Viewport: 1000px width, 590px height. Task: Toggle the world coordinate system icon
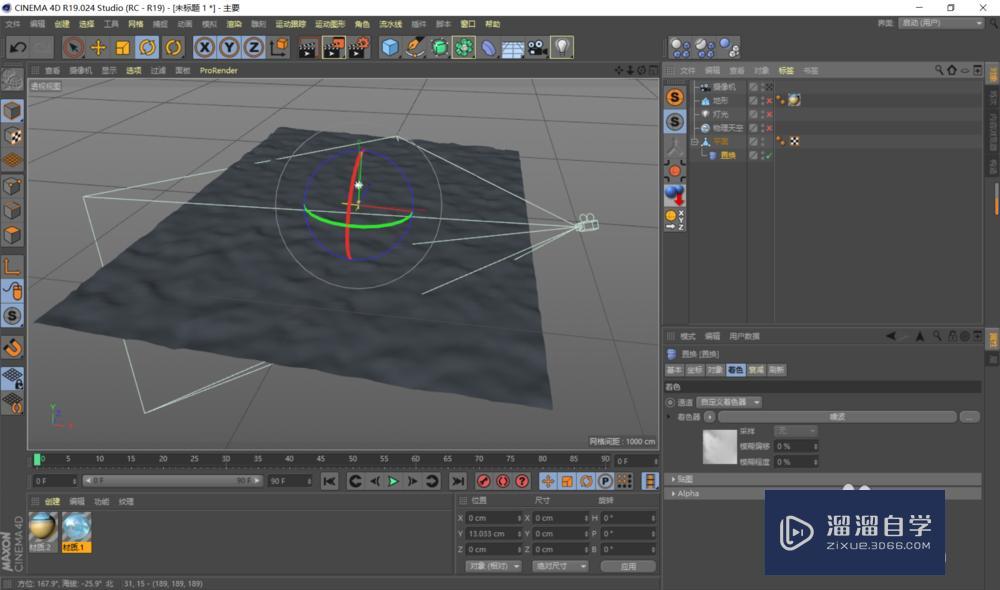(x=279, y=47)
